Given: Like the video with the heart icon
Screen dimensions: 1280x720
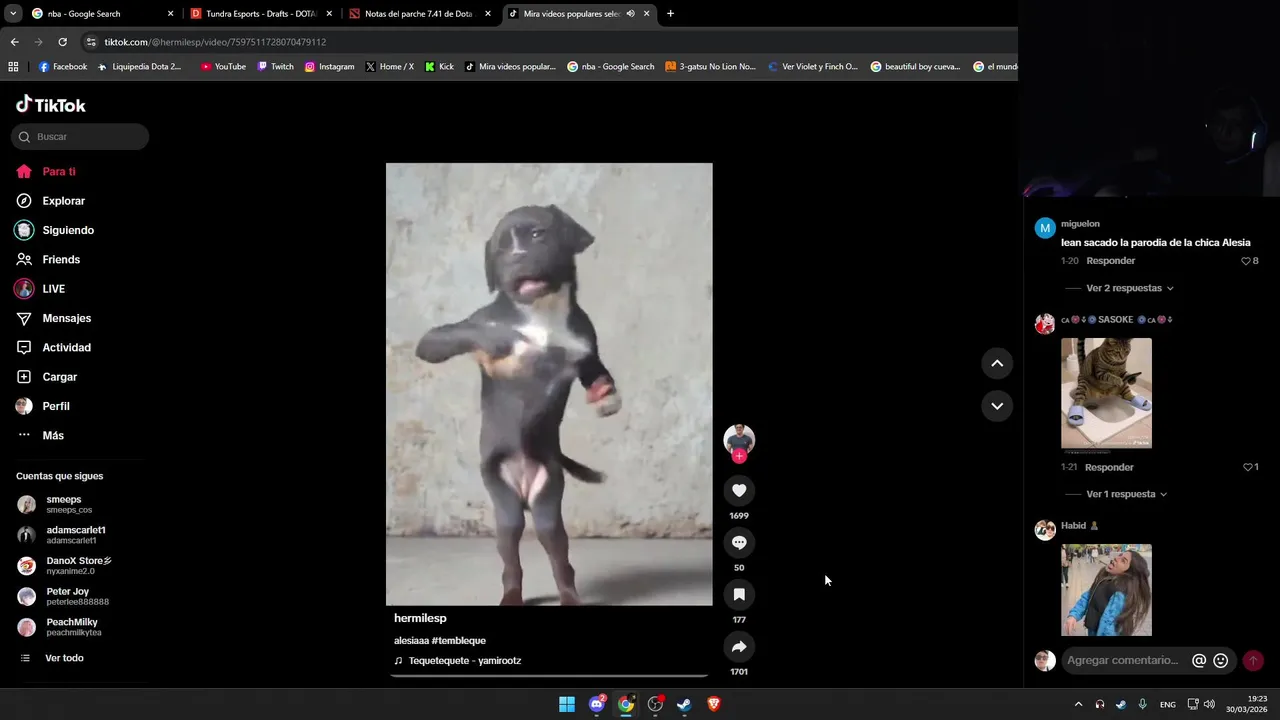Looking at the screenshot, I should [x=739, y=490].
